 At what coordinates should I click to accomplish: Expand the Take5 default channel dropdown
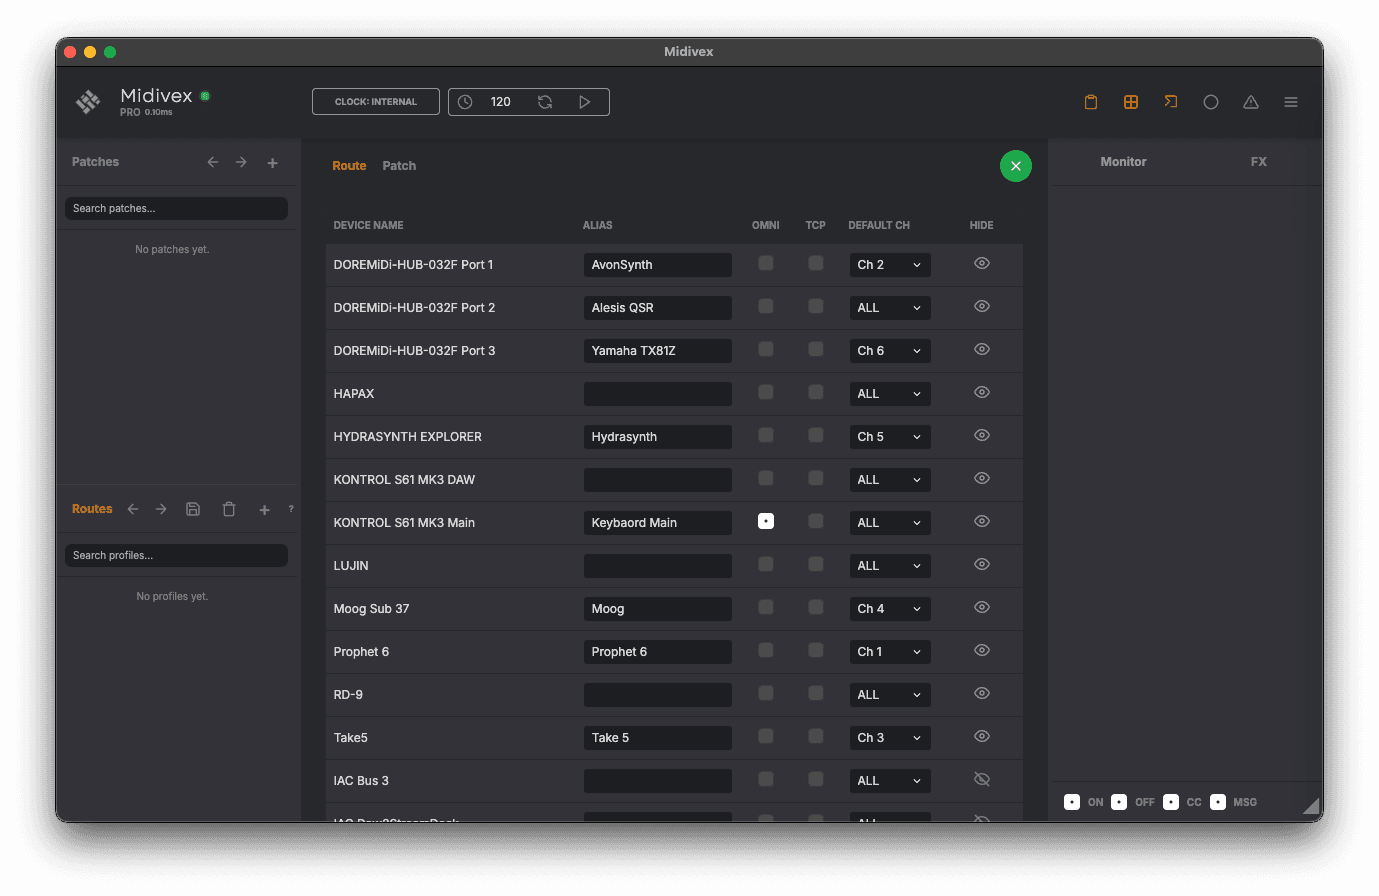tap(889, 738)
